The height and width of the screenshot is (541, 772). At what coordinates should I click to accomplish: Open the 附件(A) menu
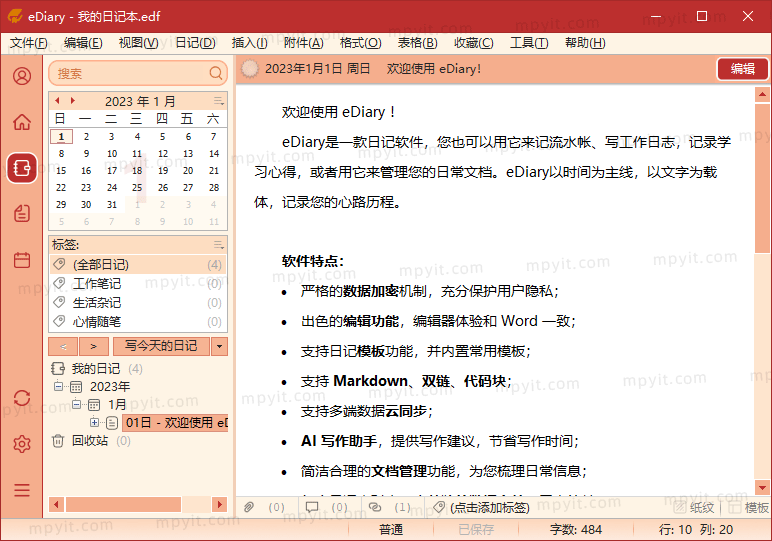[x=303, y=43]
